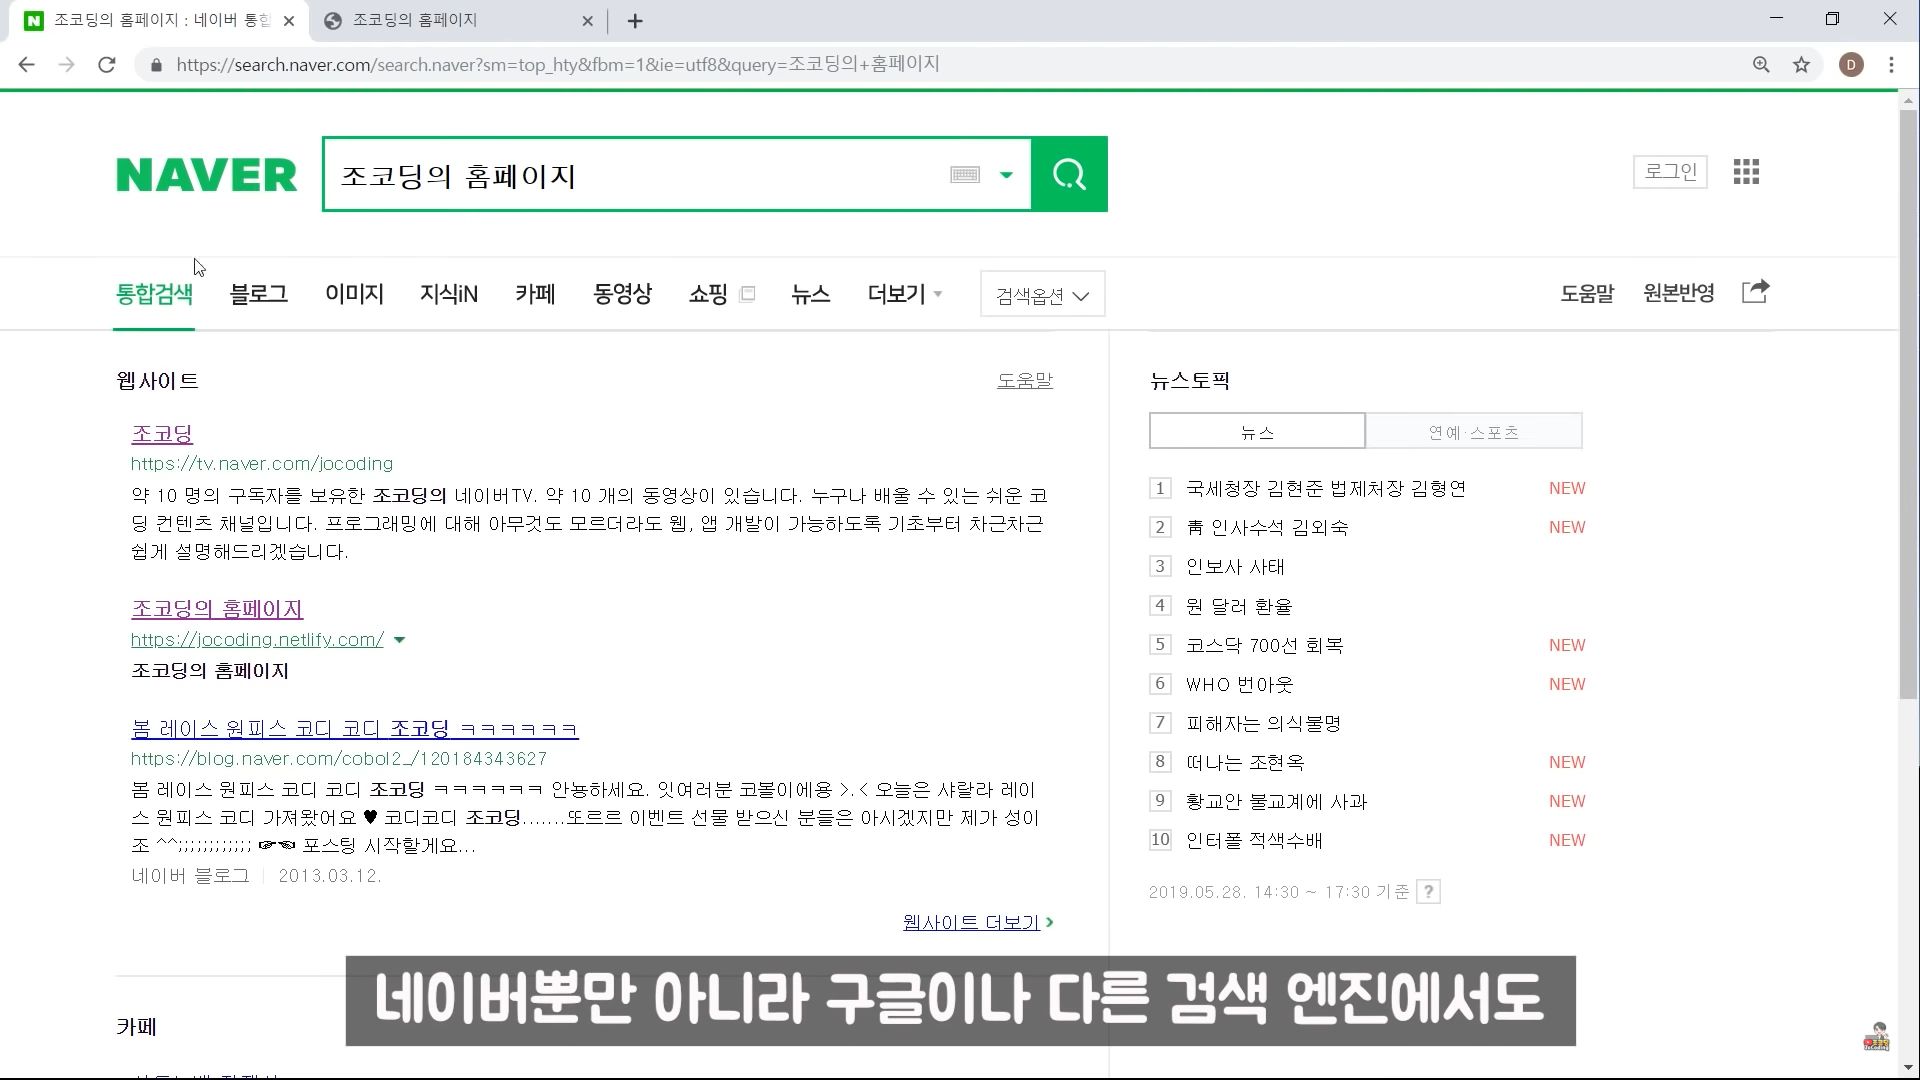This screenshot has height=1080, width=1920.
Task: Select the 카페 tab
Action: (x=535, y=294)
